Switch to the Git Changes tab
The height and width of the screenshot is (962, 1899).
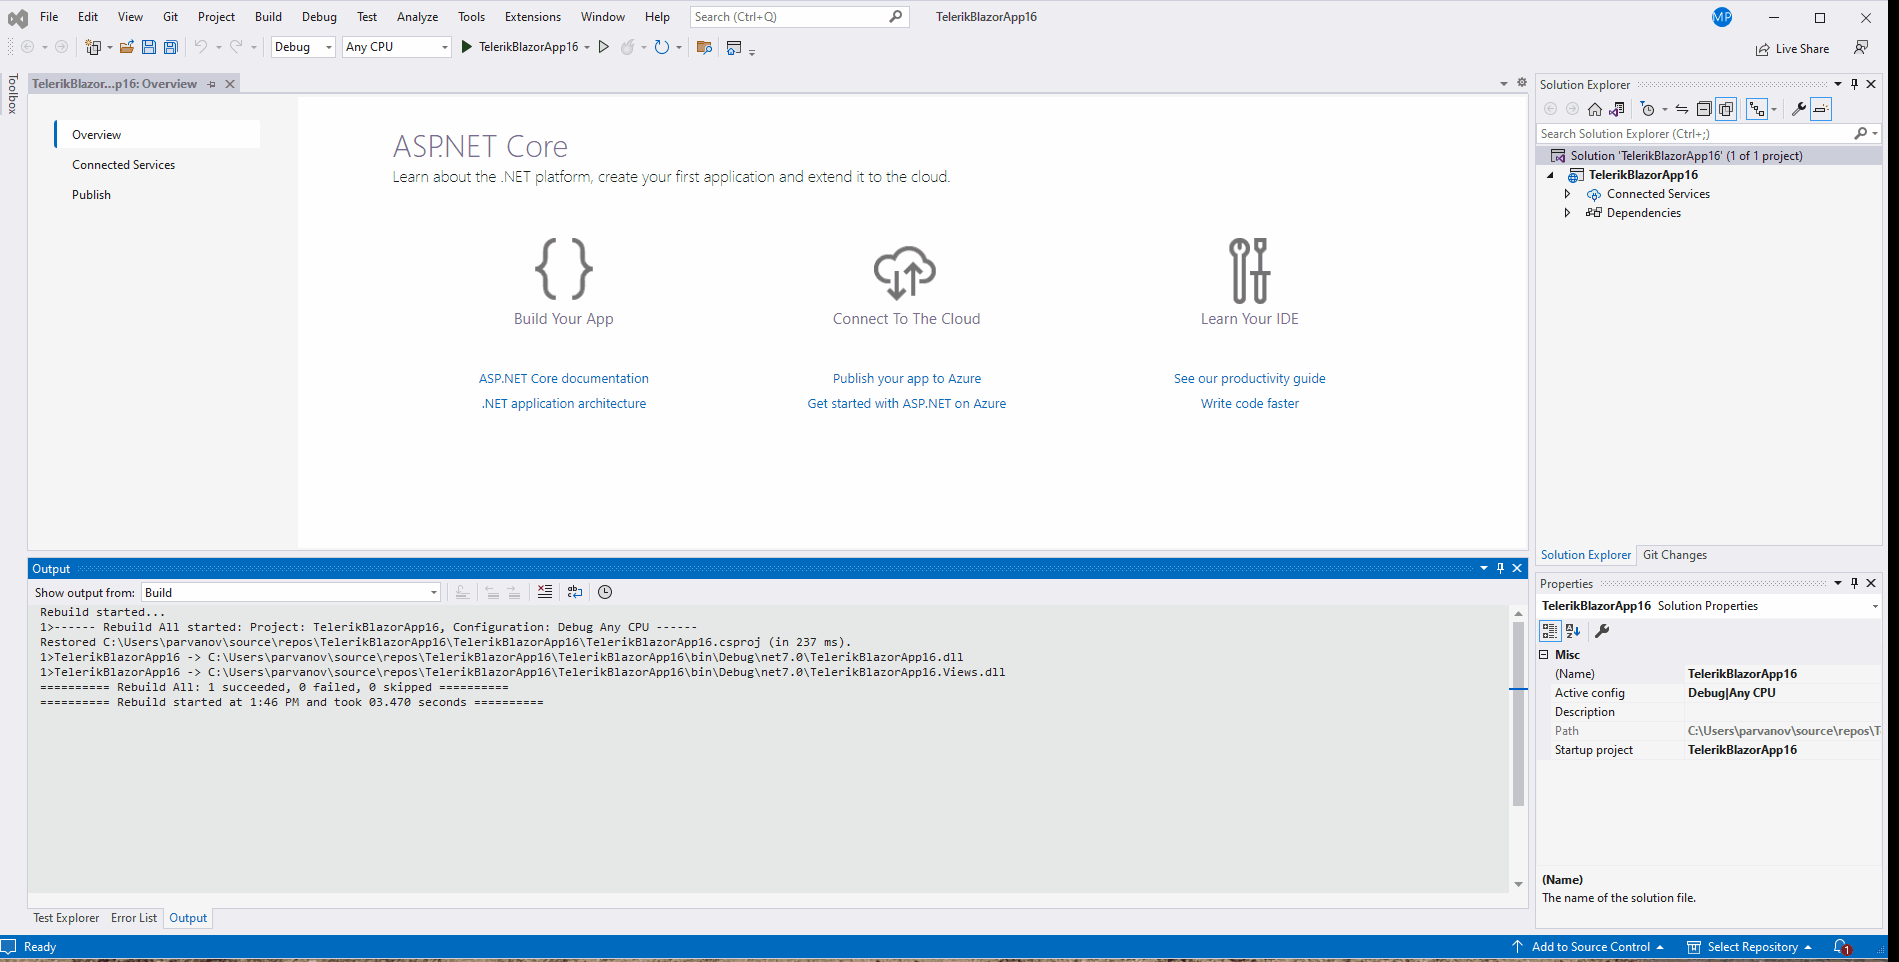[x=1675, y=555]
